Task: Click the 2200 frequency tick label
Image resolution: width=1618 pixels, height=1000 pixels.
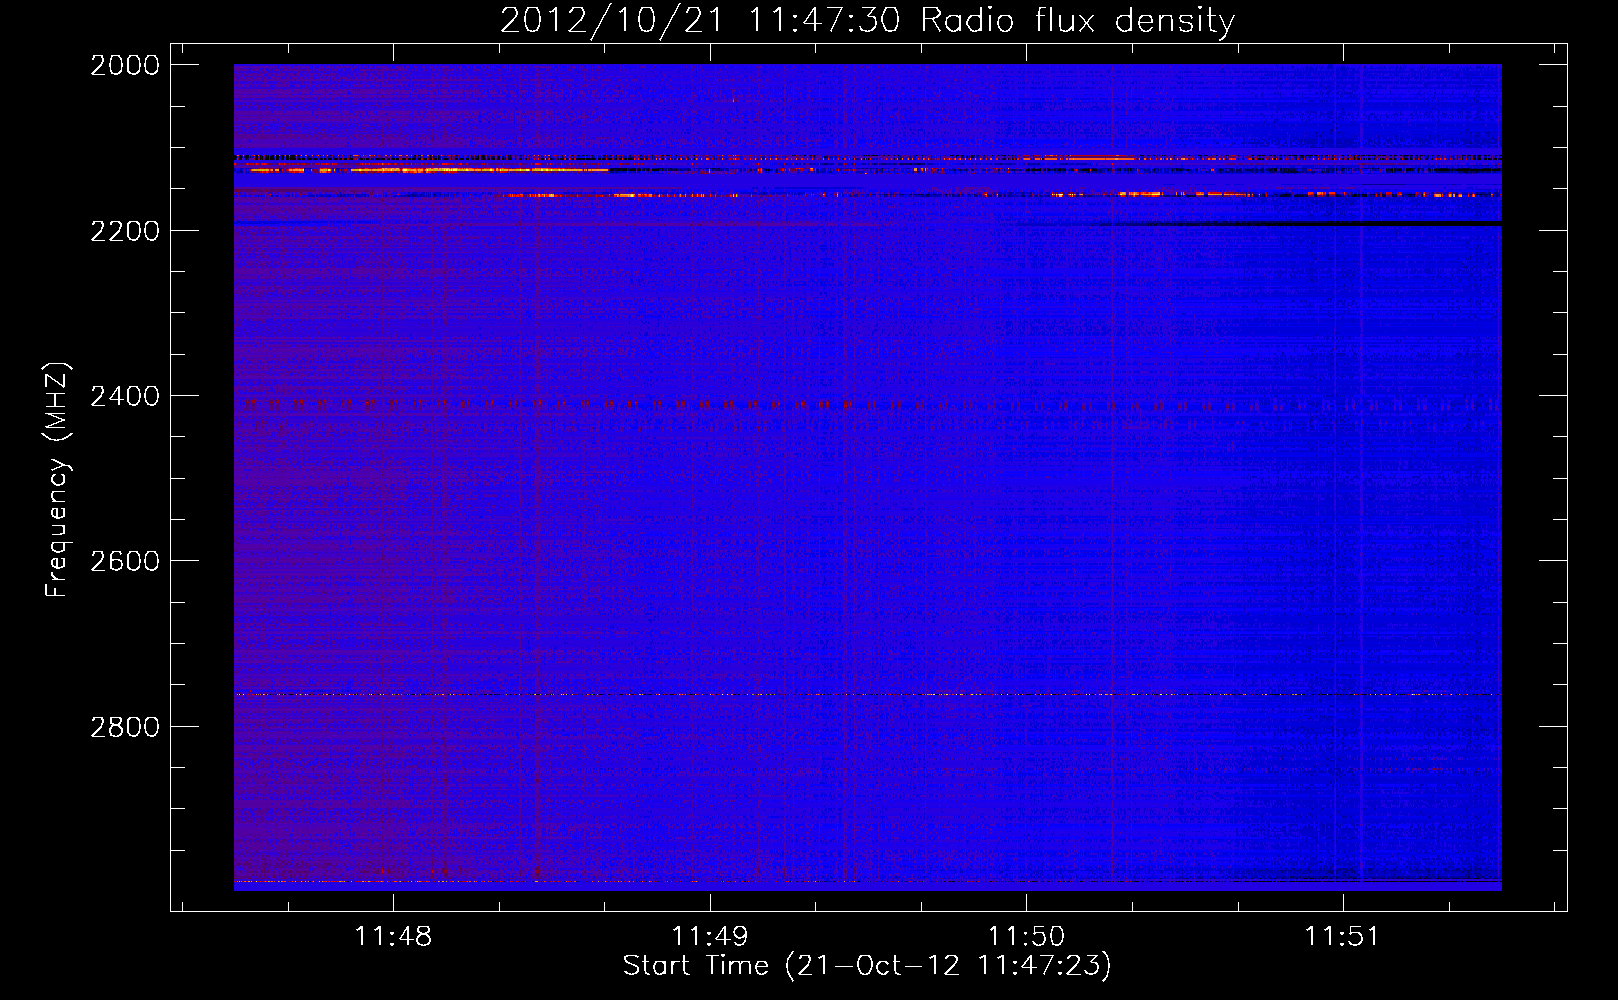Action: [125, 231]
